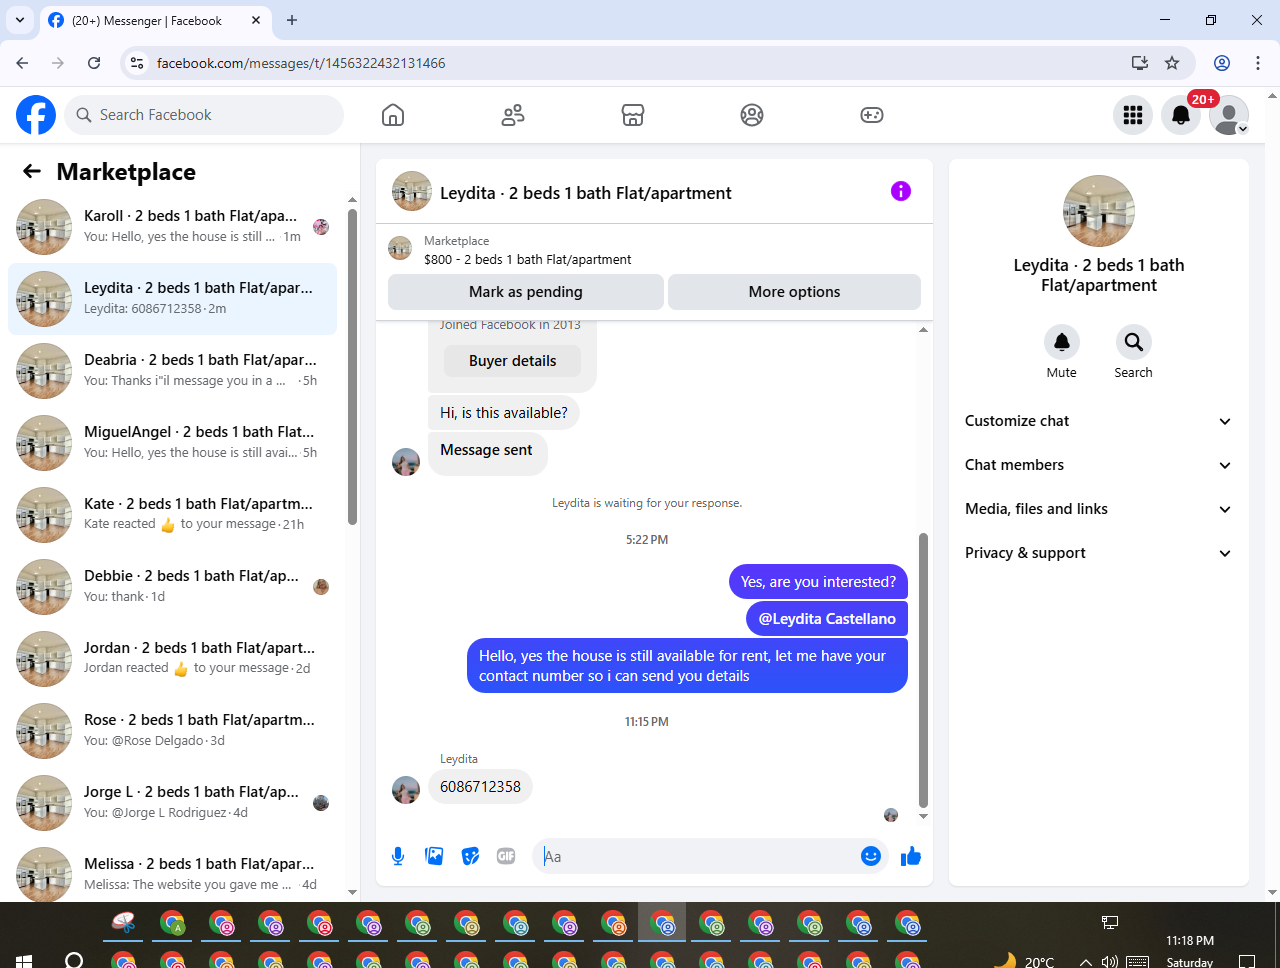This screenshot has height=968, width=1280.
Task: Open the account profile avatar menu
Action: click(1229, 115)
